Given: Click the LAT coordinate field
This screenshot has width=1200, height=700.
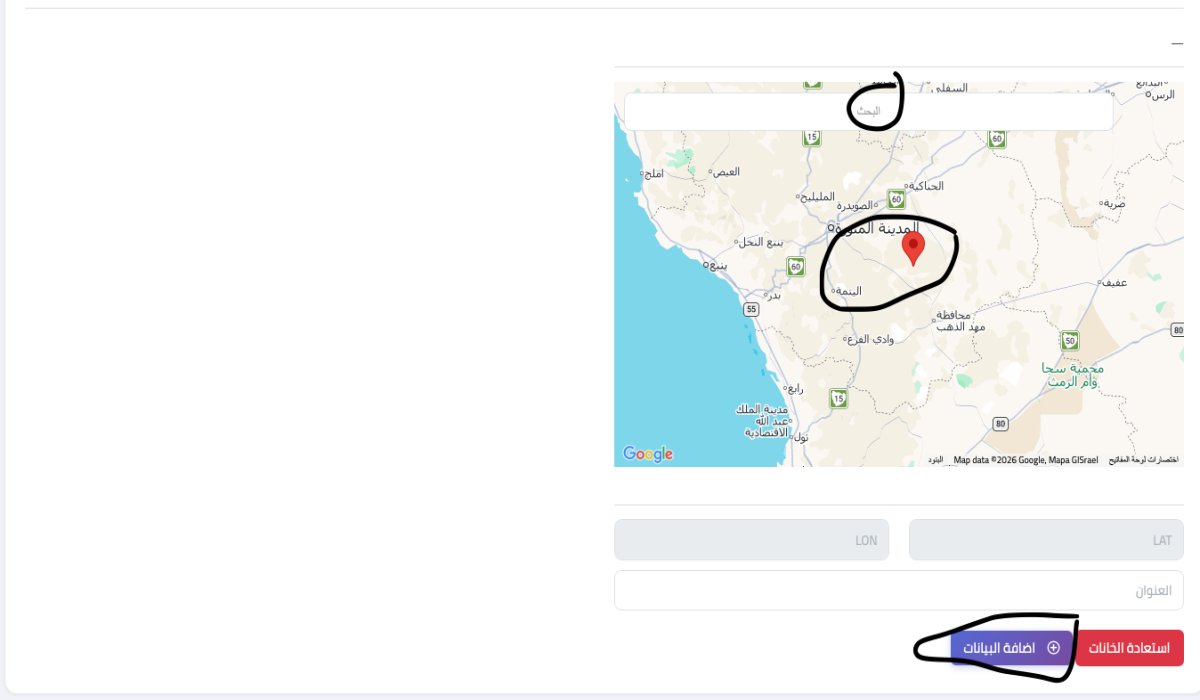Looking at the screenshot, I should [x=1046, y=540].
